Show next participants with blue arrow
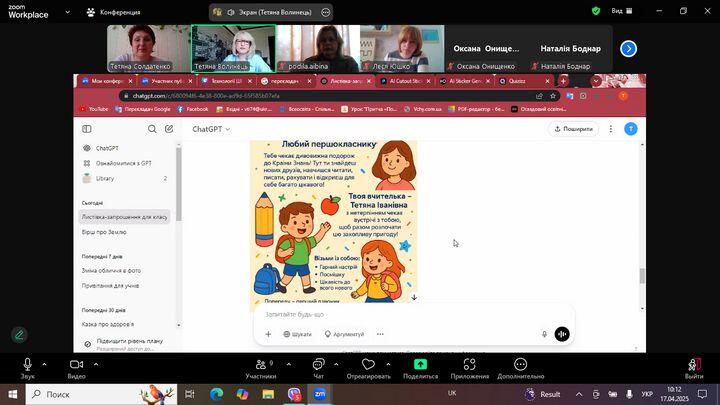Screen dimensions: 720x405 629,48
